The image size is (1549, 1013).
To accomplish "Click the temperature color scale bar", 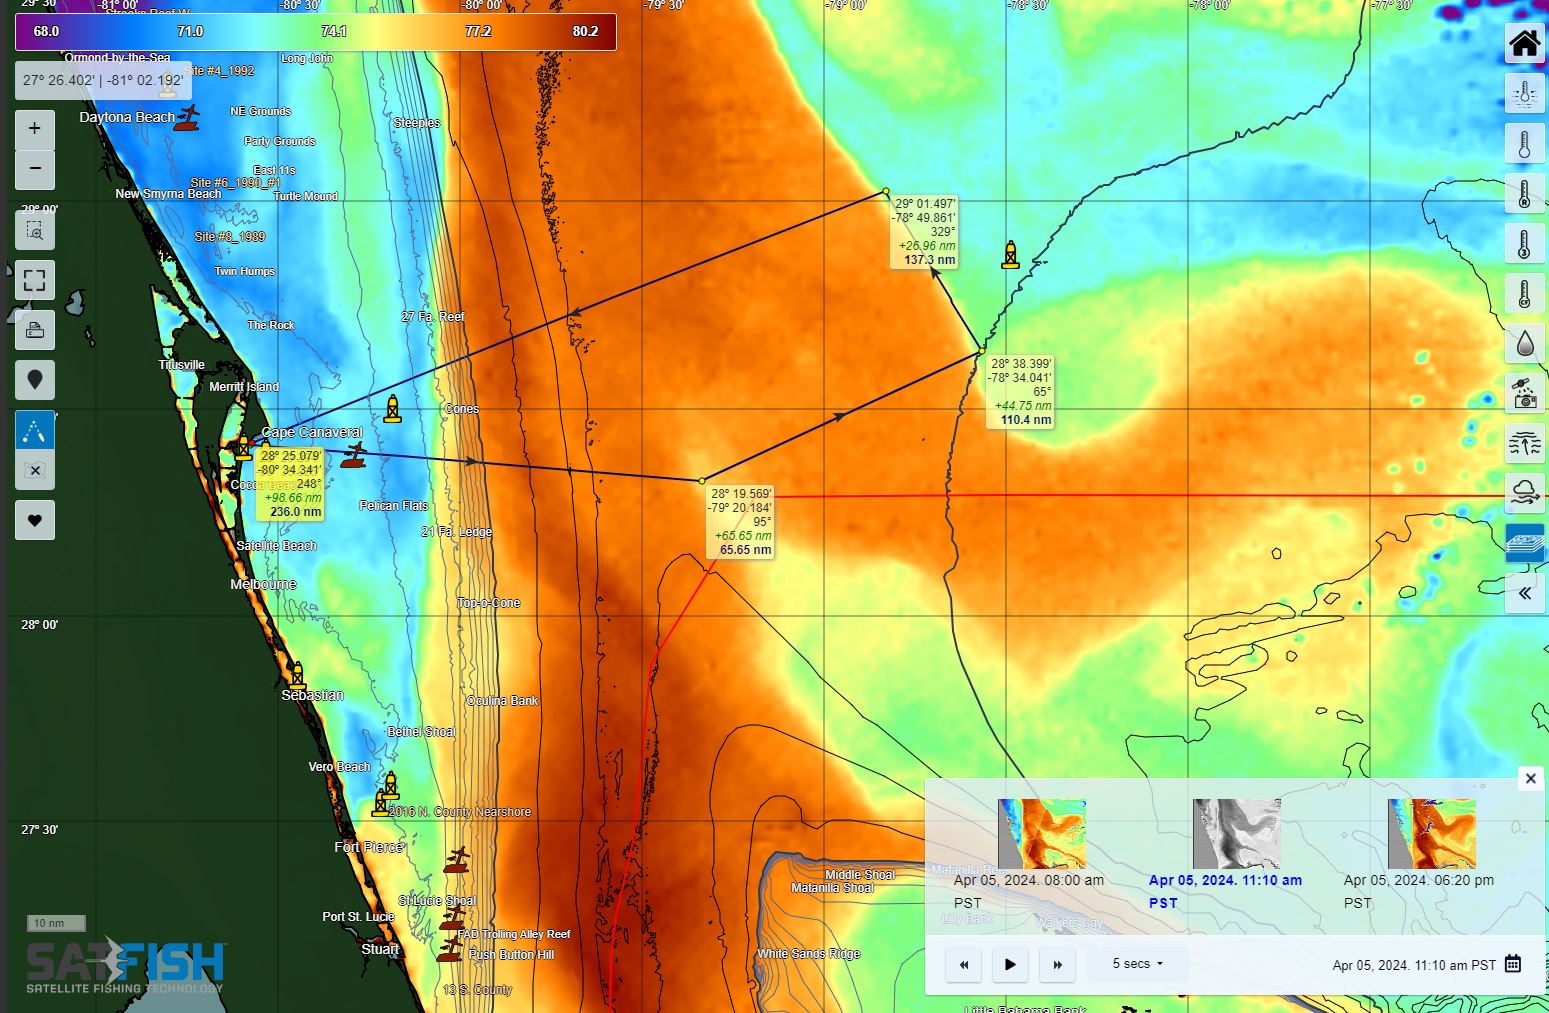I will coord(316,31).
